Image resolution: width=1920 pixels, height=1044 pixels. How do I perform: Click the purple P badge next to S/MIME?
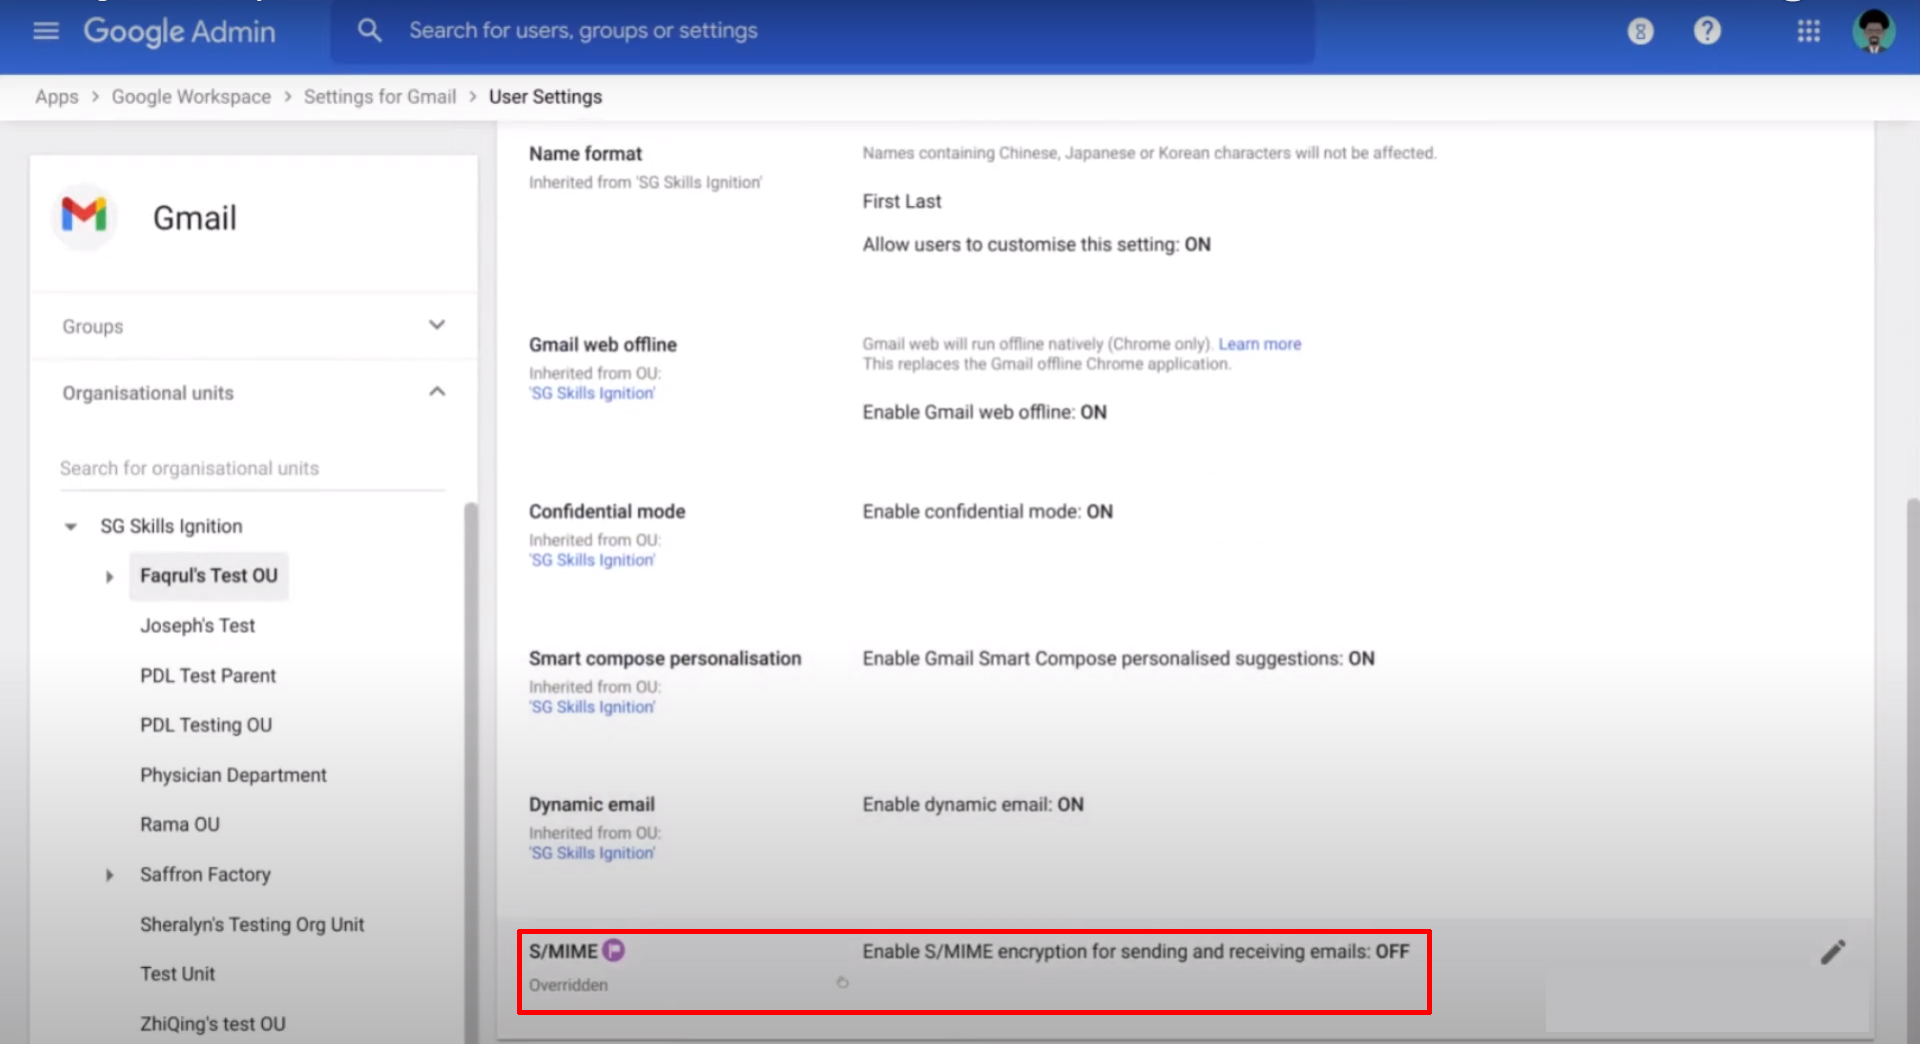[614, 950]
